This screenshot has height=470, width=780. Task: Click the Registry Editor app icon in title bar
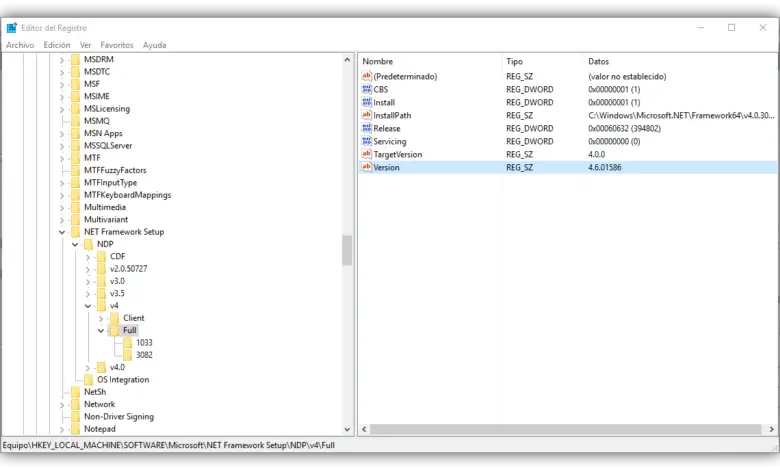point(11,28)
